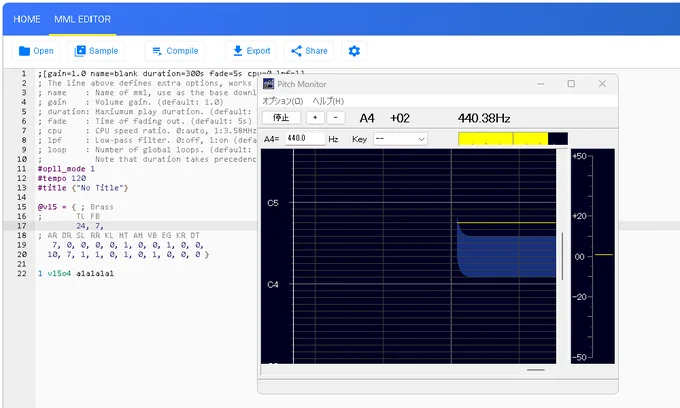This screenshot has height=408, width=680.
Task: Click the yellow level meter bar
Action: [x=513, y=139]
